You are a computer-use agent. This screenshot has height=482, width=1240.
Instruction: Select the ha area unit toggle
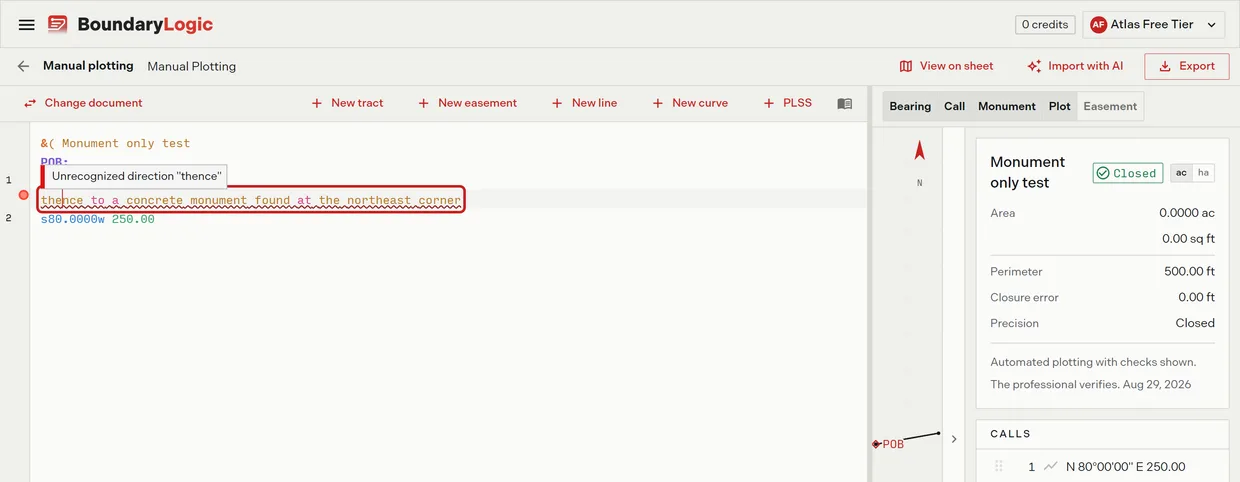pyautogui.click(x=1203, y=173)
